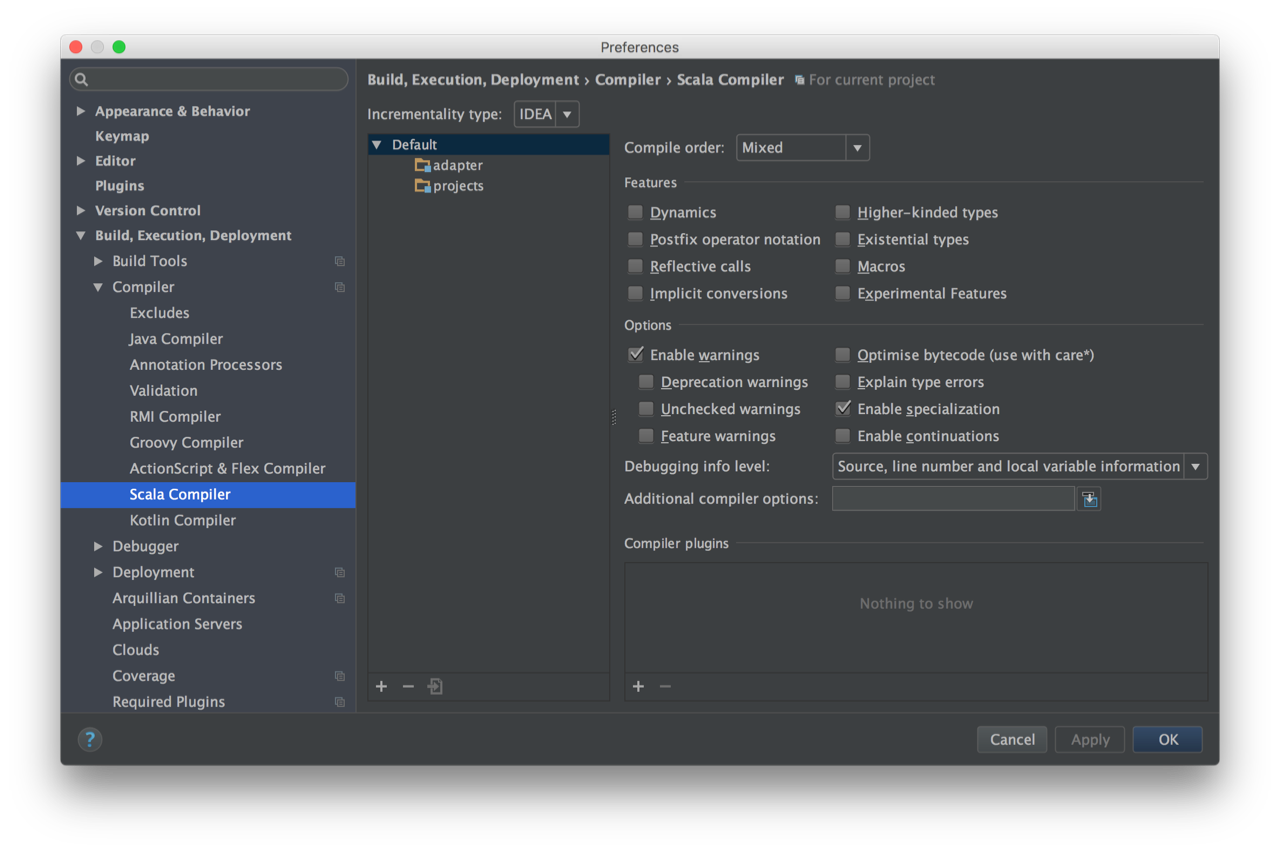Add a new compiler profile with plus icon

[381, 686]
